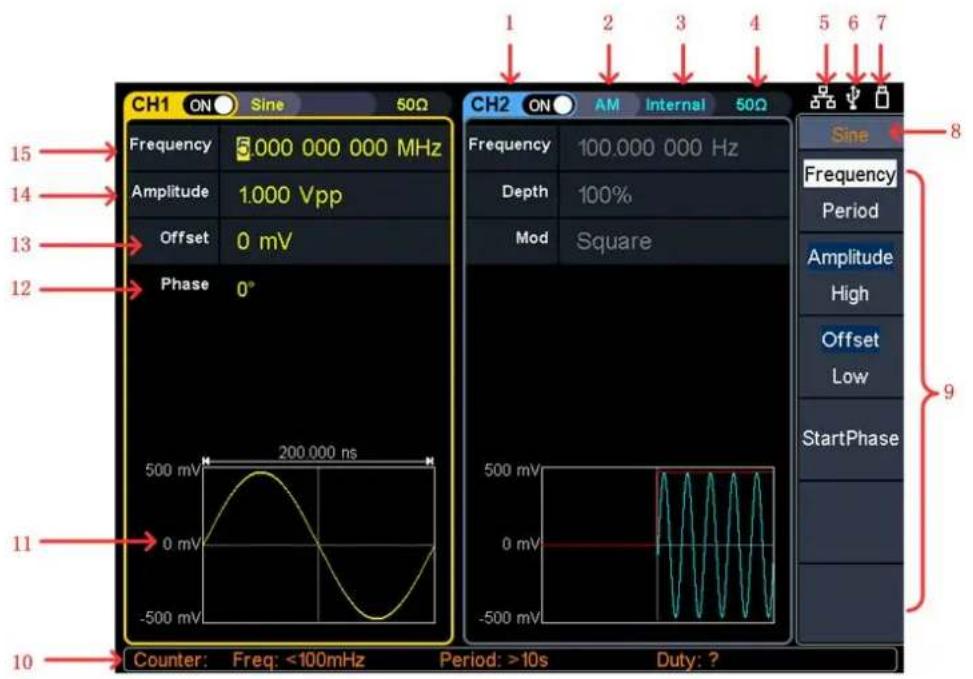Screen dimensions: 973x679
Task: Click the CH1 amplitude value 1.000 Vpp
Action: (x=290, y=196)
